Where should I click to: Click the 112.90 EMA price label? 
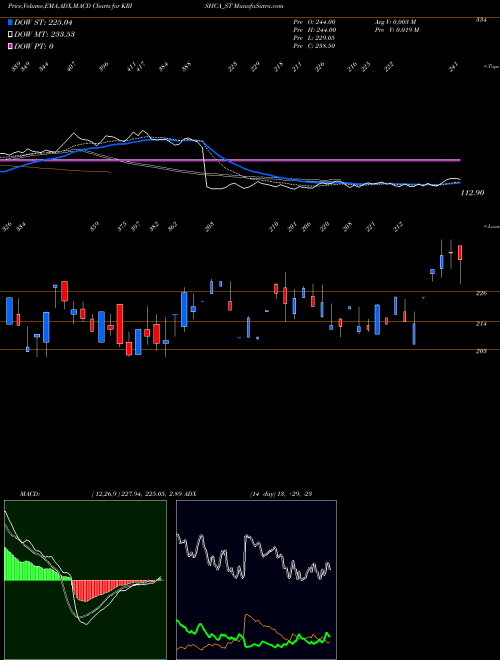473,193
